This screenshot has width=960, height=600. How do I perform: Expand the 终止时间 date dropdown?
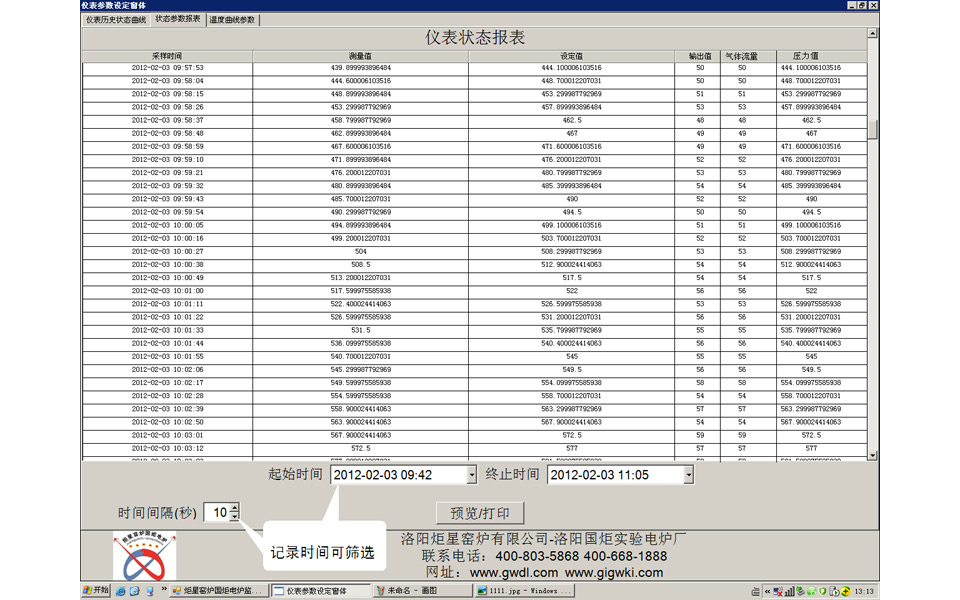pos(688,475)
